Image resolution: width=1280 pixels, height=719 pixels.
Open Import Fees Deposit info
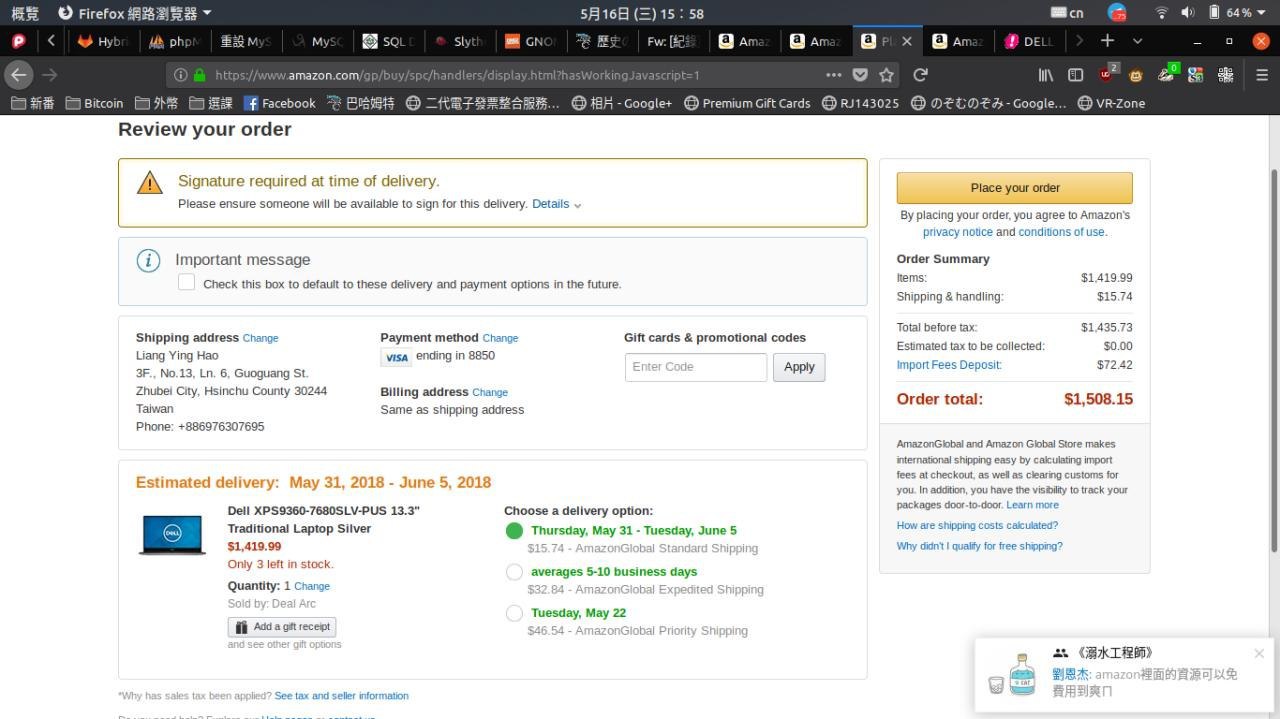(x=949, y=365)
